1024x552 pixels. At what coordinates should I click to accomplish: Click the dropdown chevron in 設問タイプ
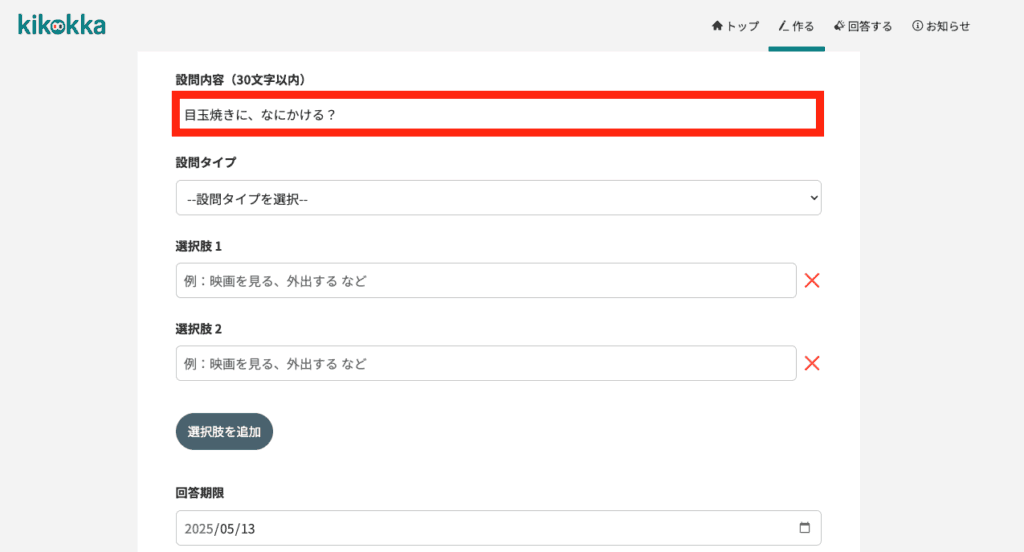tap(814, 198)
